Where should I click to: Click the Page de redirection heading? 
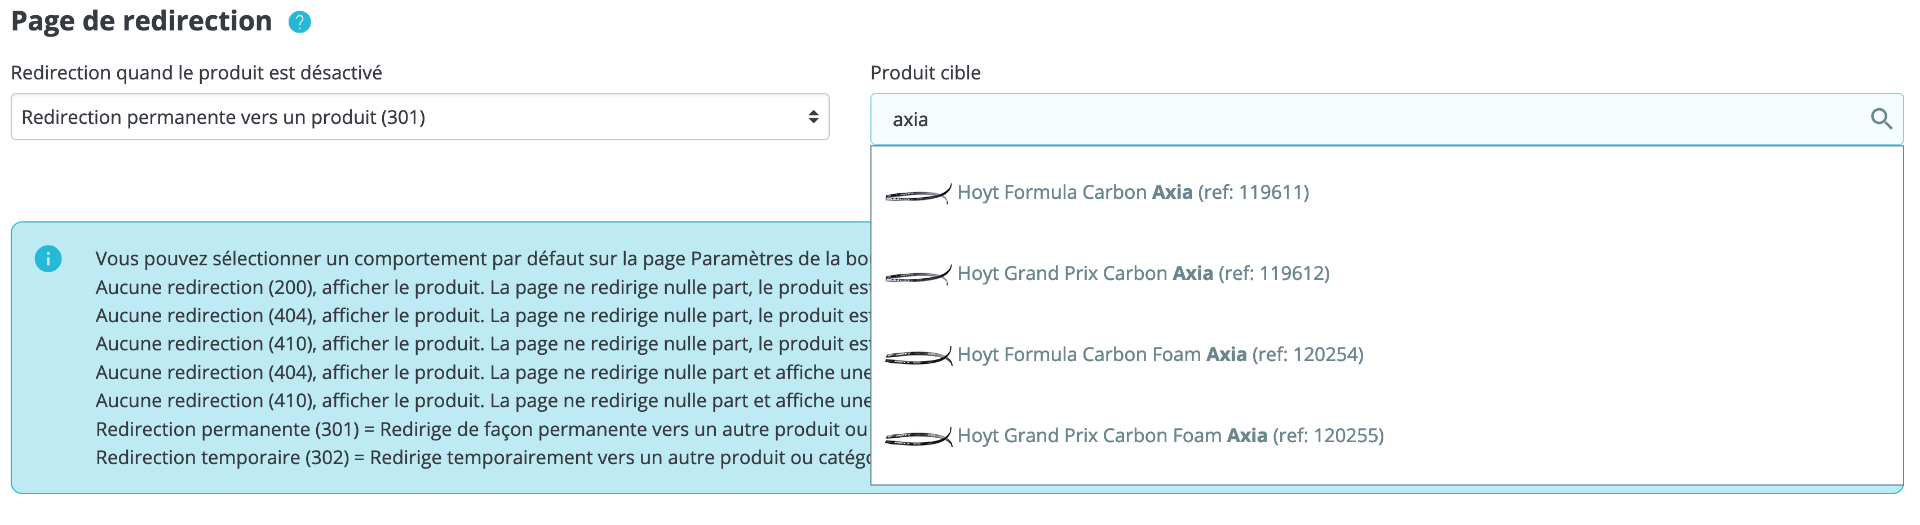point(142,21)
